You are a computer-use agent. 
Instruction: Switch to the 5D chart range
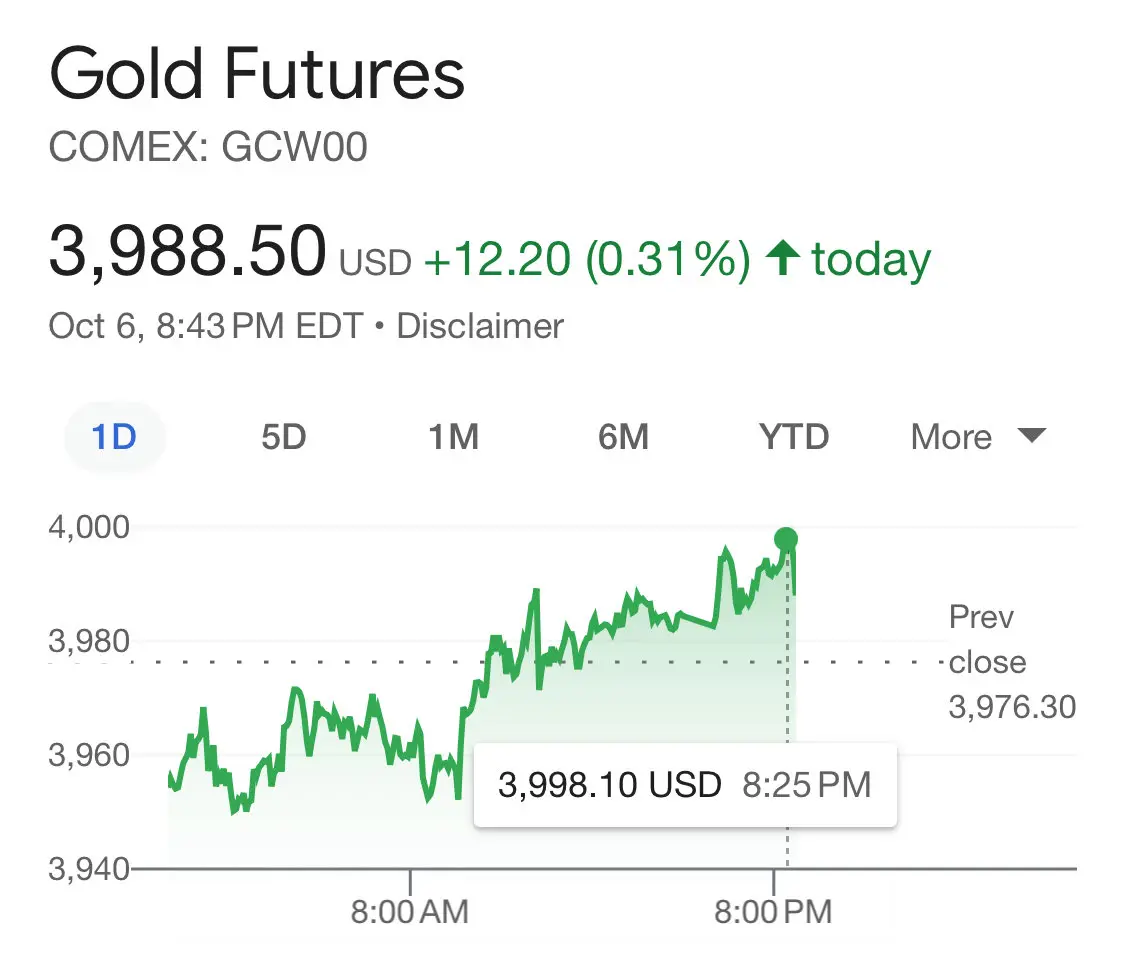pos(283,437)
